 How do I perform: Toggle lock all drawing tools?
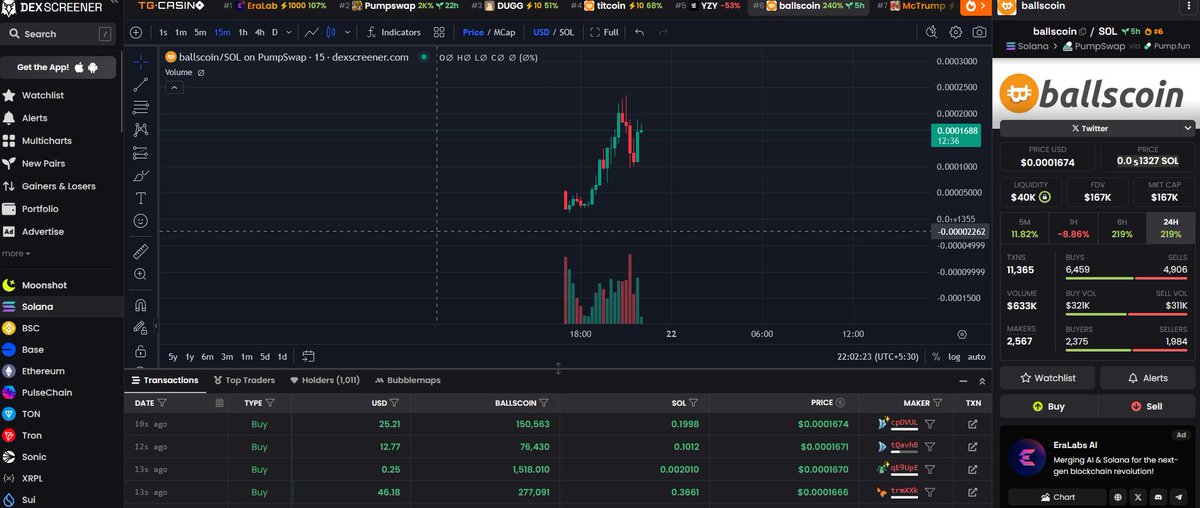pos(140,350)
